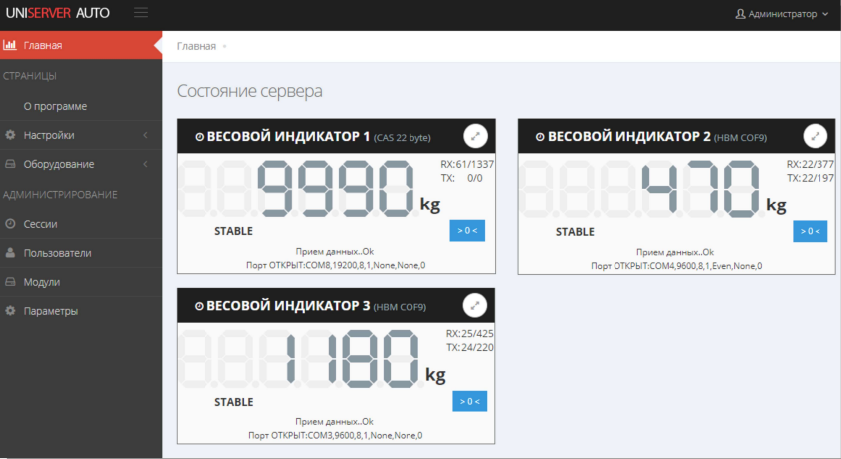Viewport: 841px width, 459px height.
Task: Click STABLE status in indicator 2
Action: [575, 232]
